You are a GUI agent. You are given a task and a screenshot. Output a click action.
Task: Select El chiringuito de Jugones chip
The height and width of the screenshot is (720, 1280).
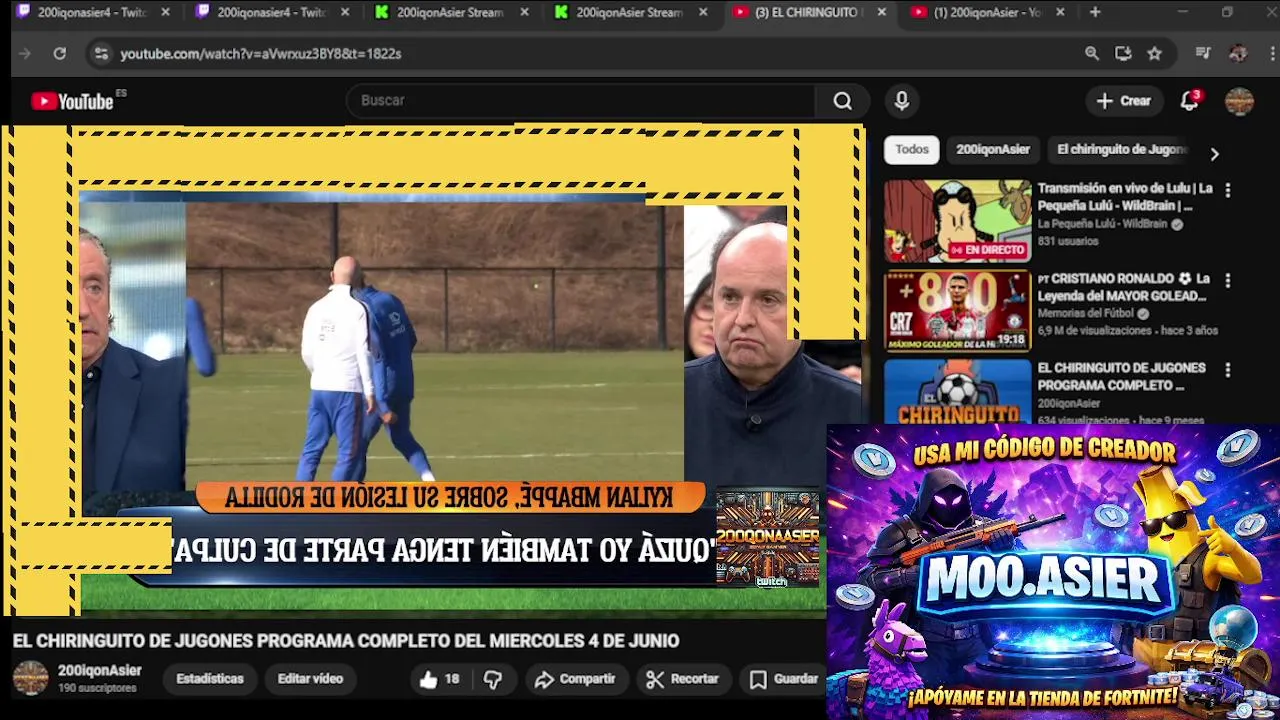(x=1122, y=149)
